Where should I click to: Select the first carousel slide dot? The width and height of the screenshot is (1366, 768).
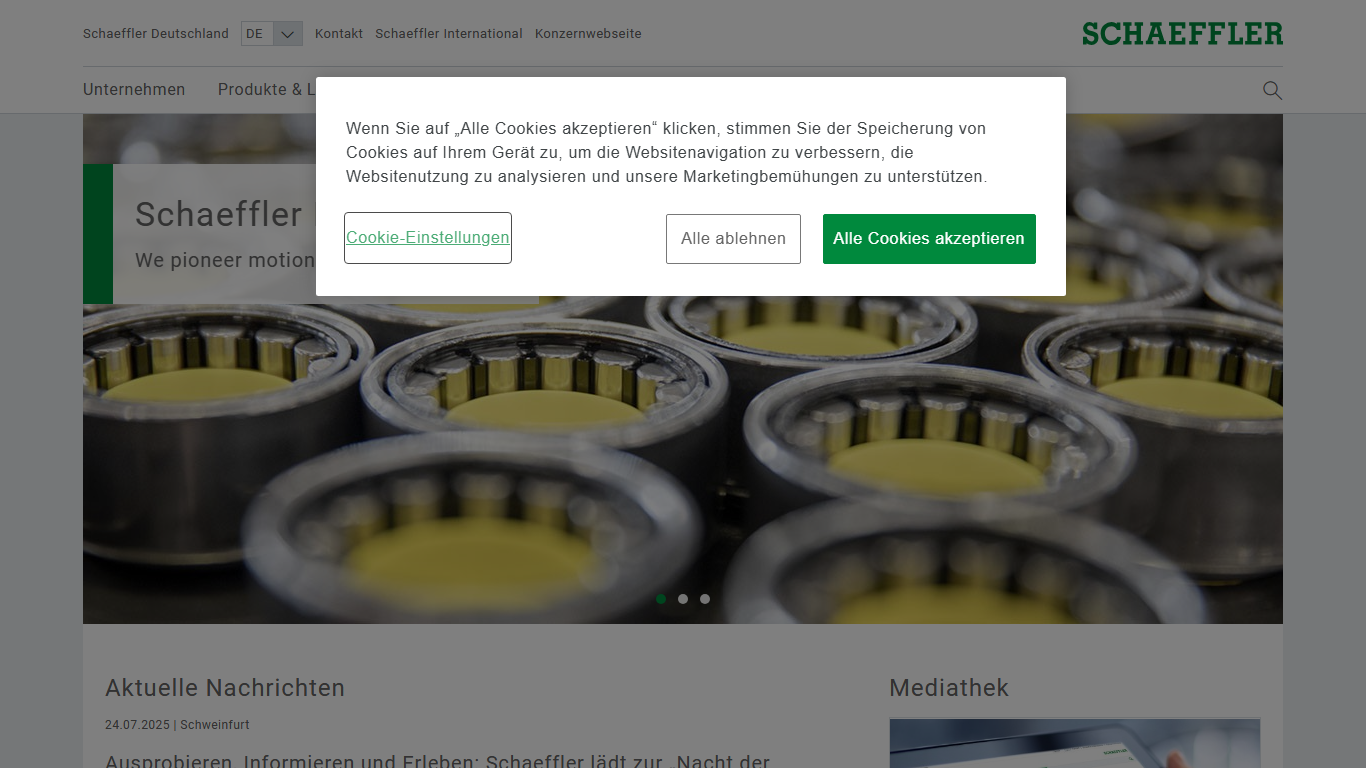pyautogui.click(x=661, y=599)
